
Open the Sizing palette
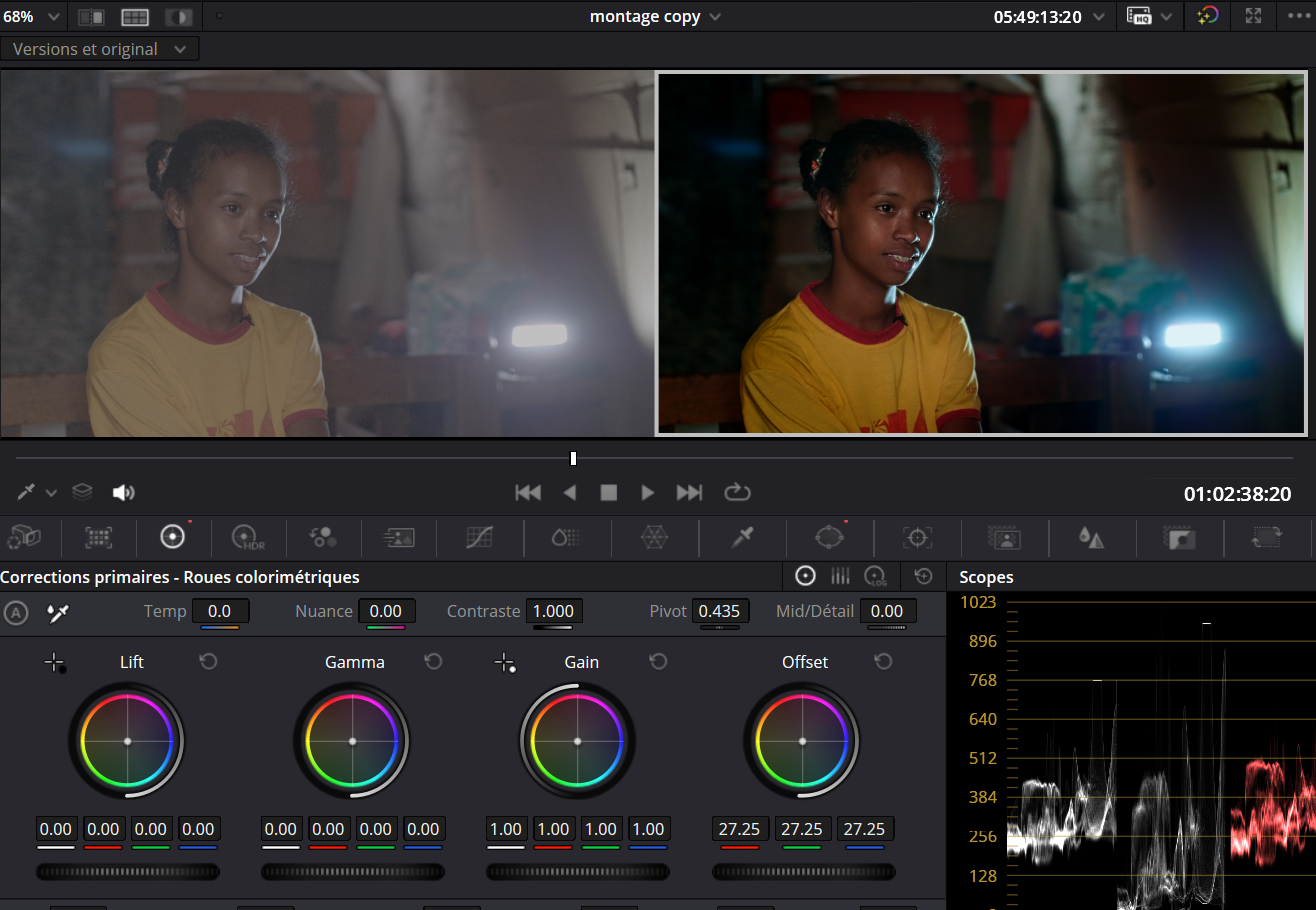tap(1267, 538)
